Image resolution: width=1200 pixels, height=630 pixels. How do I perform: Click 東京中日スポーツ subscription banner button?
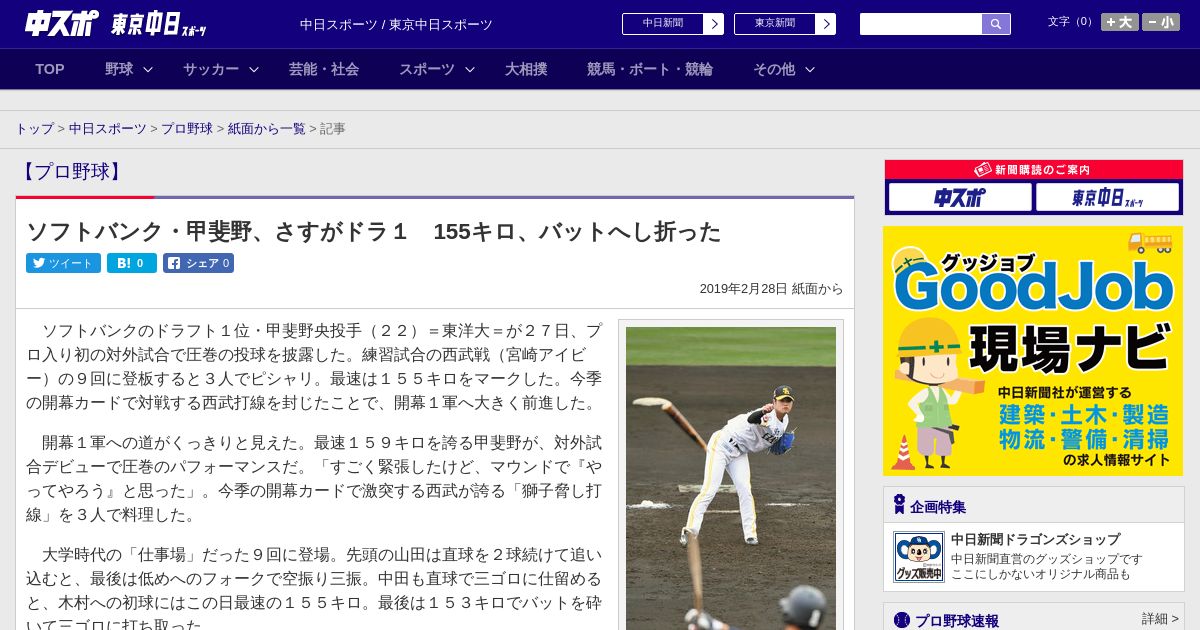pyautogui.click(x=1108, y=197)
